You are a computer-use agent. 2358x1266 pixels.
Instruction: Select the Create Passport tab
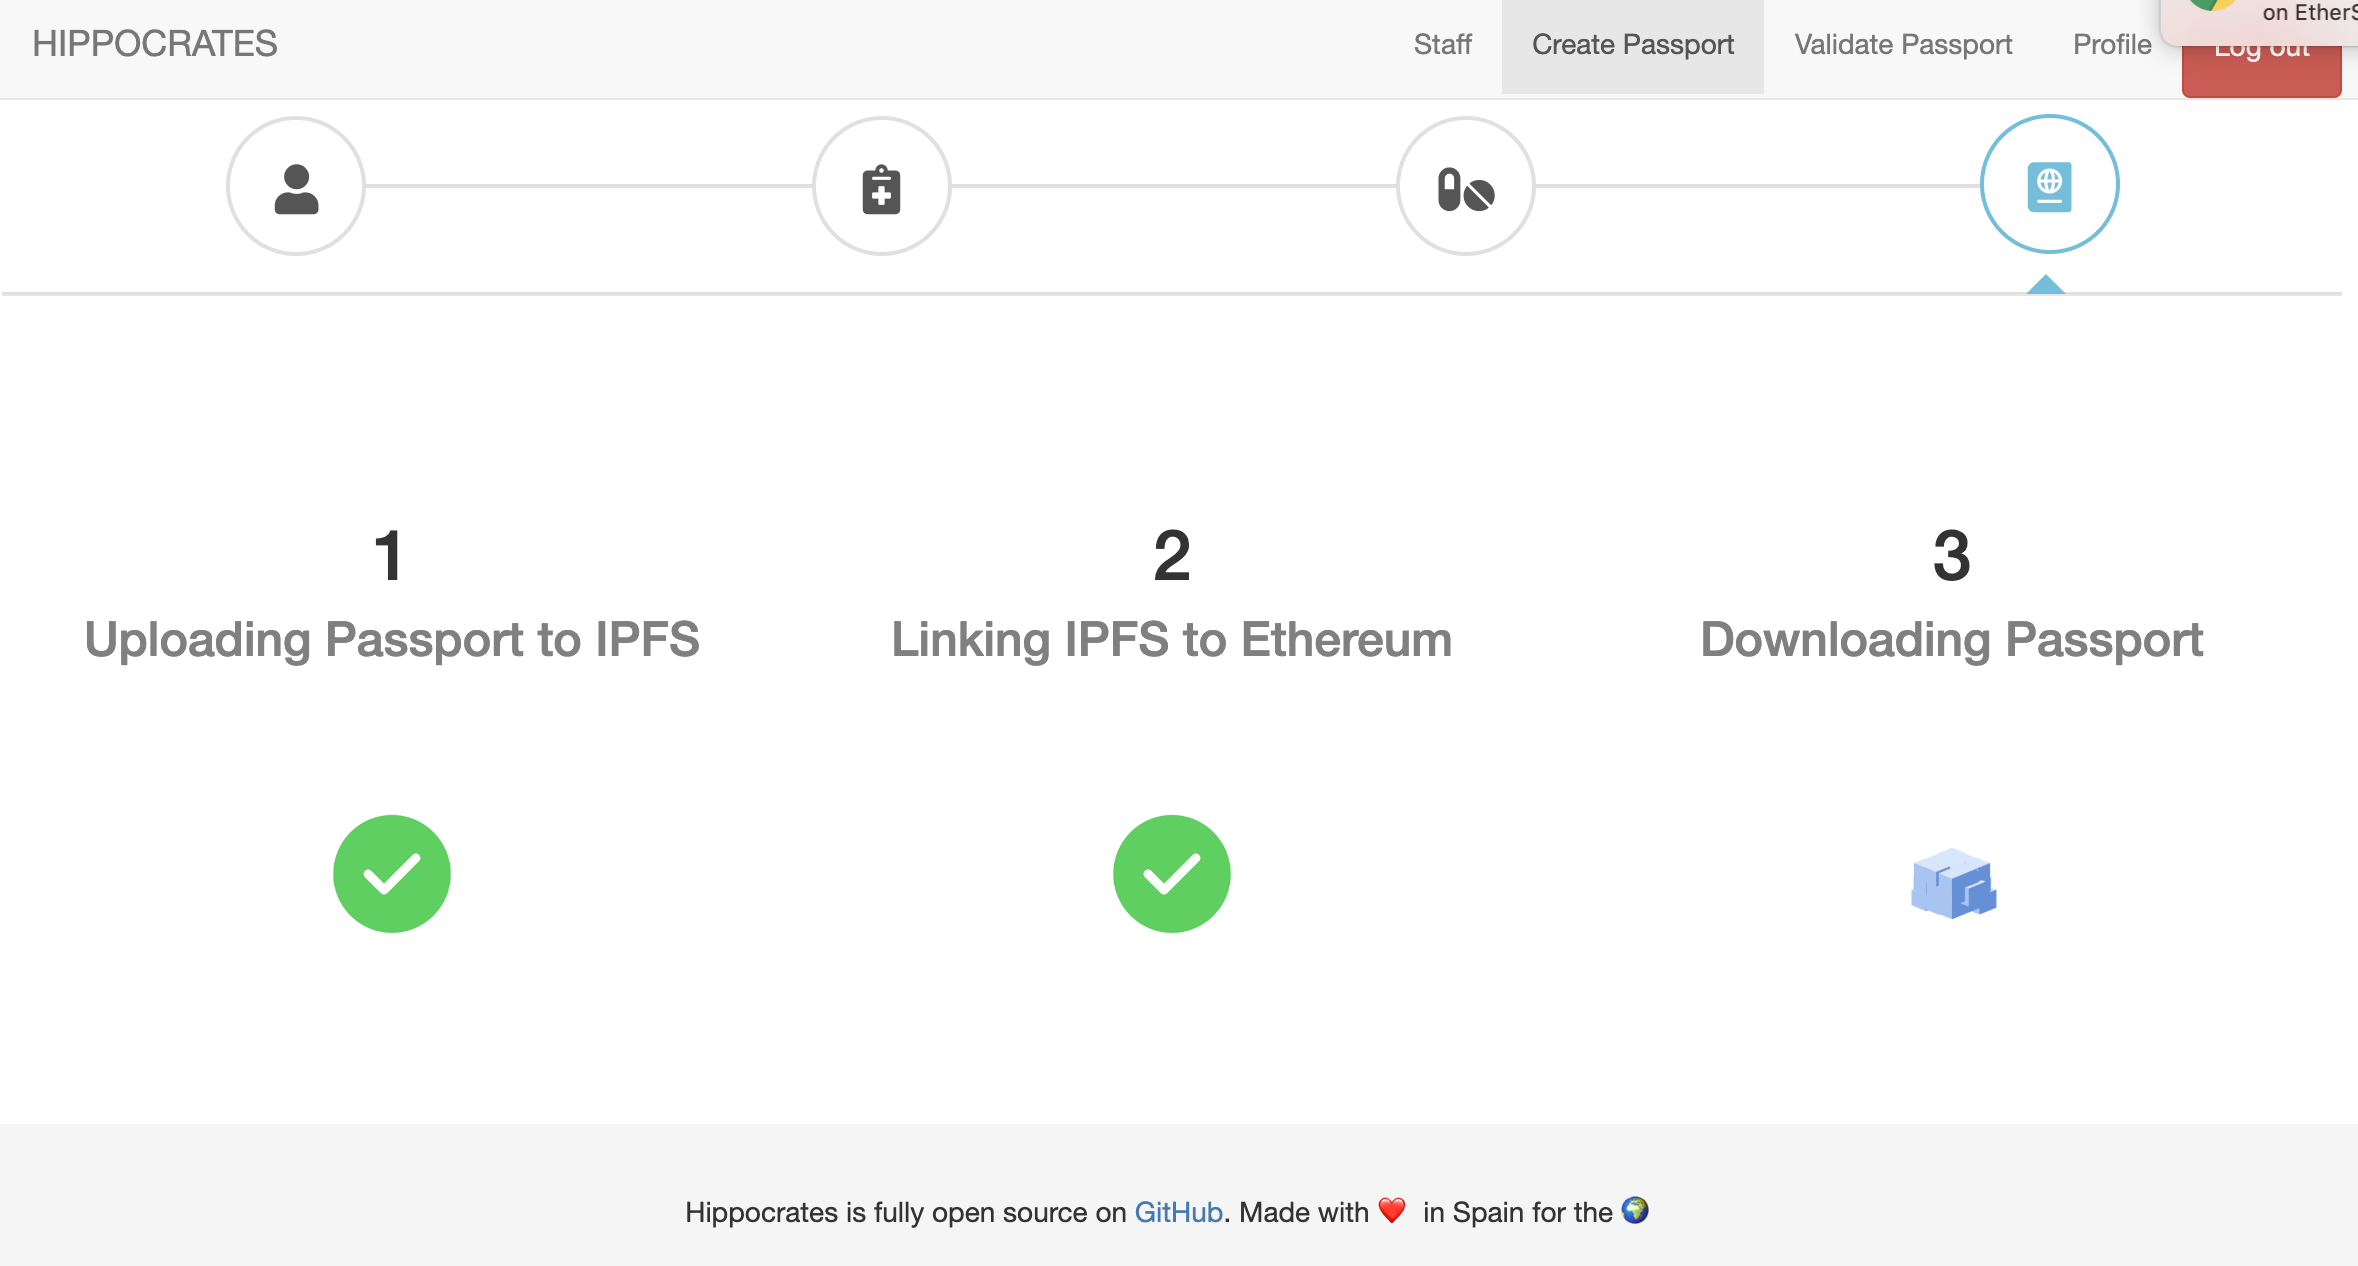click(x=1632, y=45)
